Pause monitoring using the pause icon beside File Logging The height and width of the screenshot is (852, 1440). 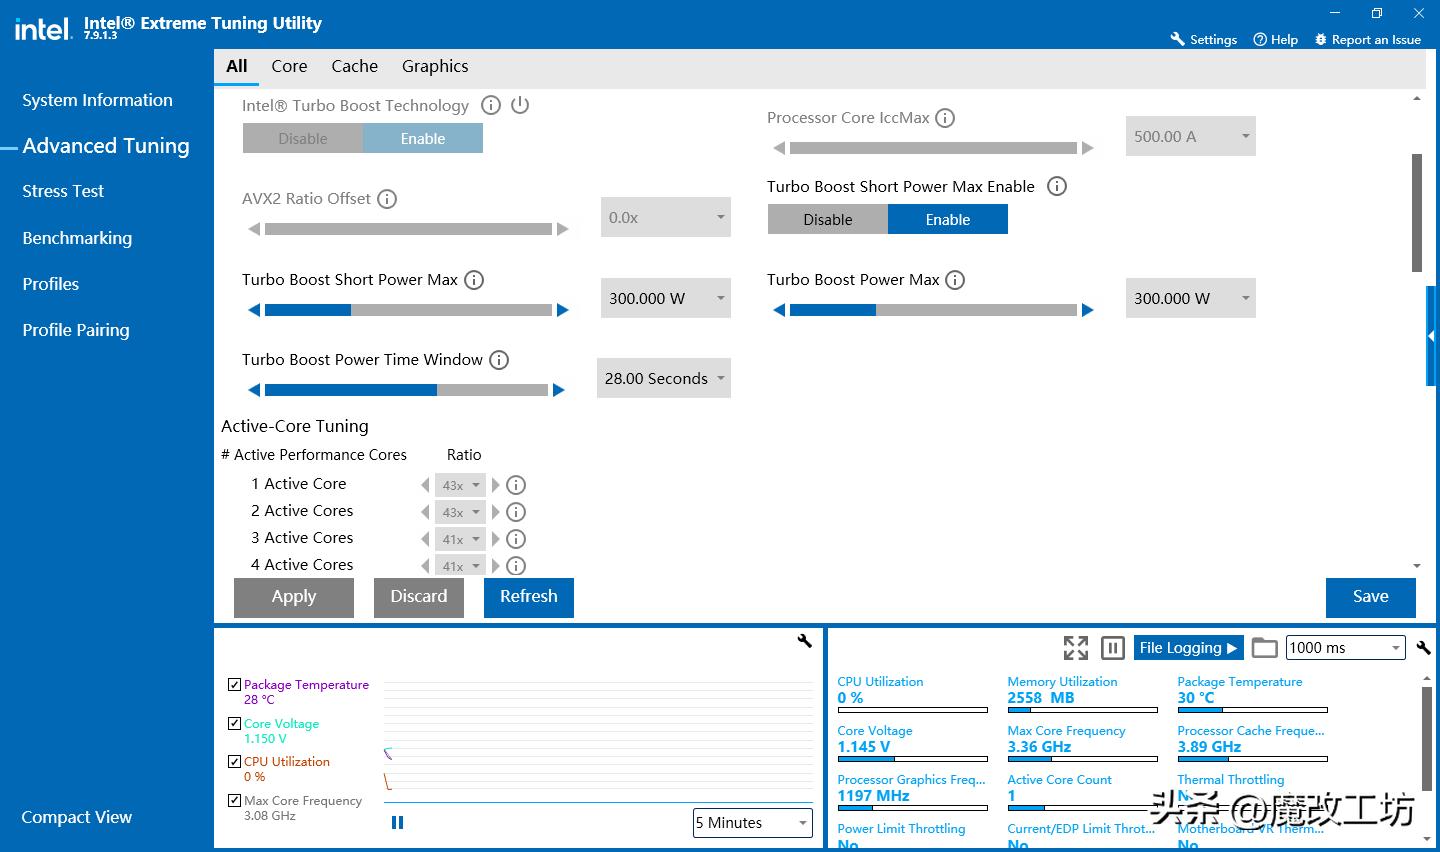[1112, 648]
